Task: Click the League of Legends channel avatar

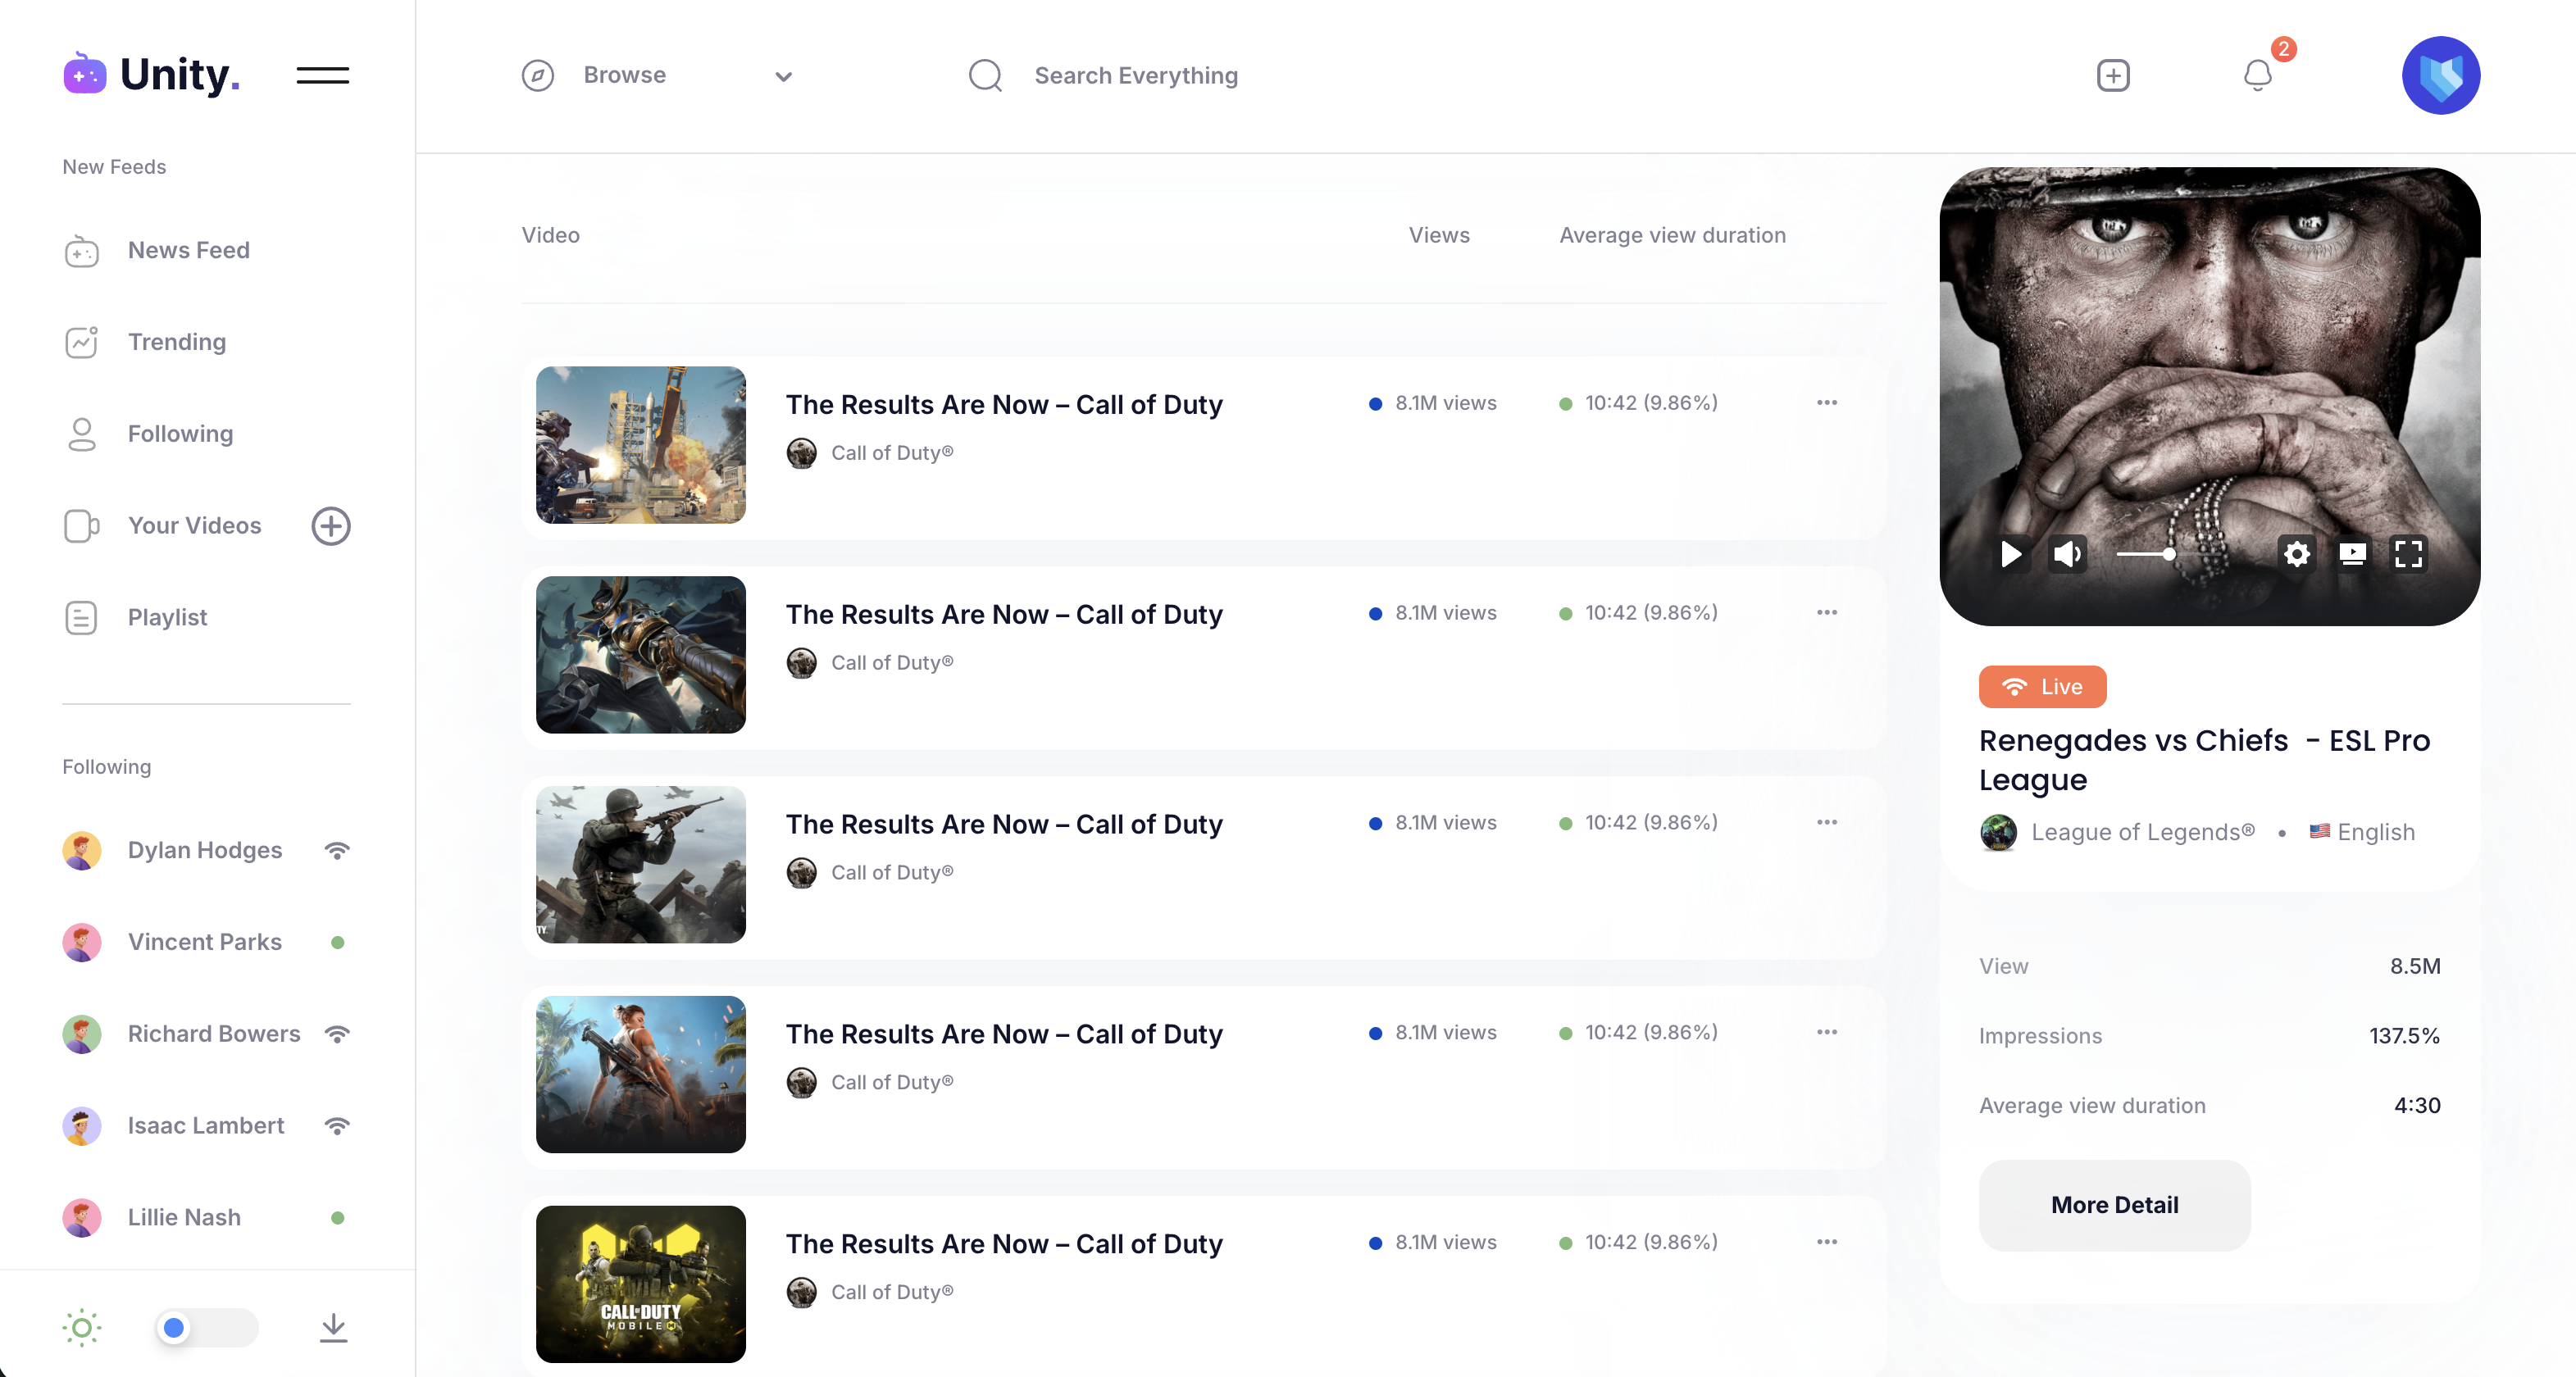Action: (x=1998, y=832)
